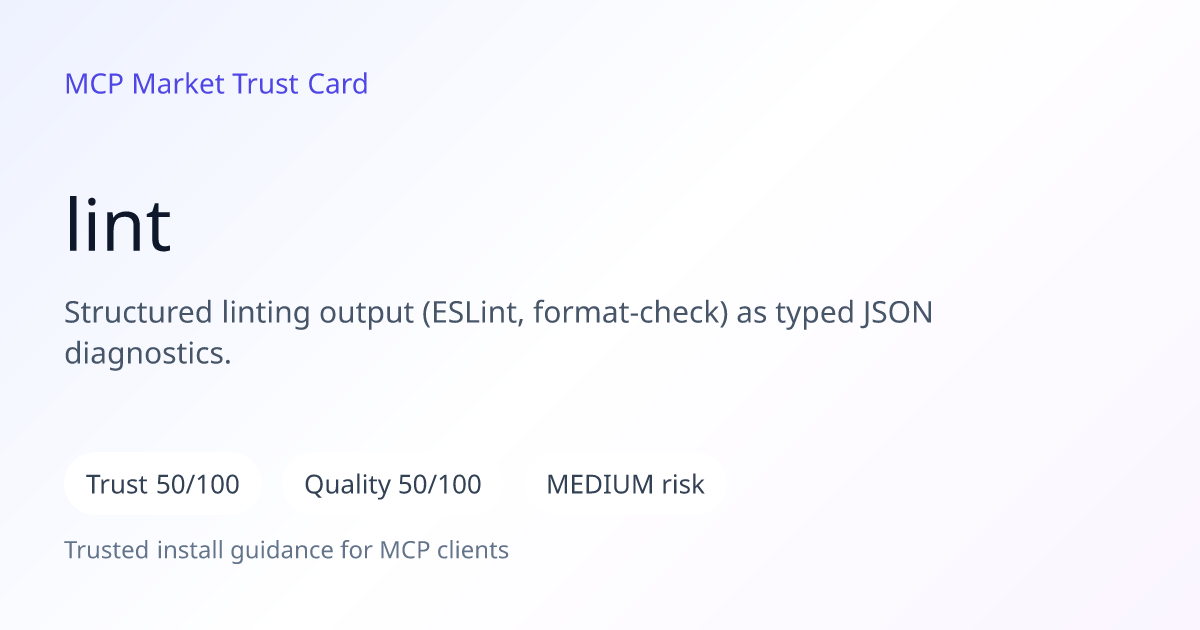Select the MEDIUM risk badge
The image size is (1200, 630).
(625, 485)
